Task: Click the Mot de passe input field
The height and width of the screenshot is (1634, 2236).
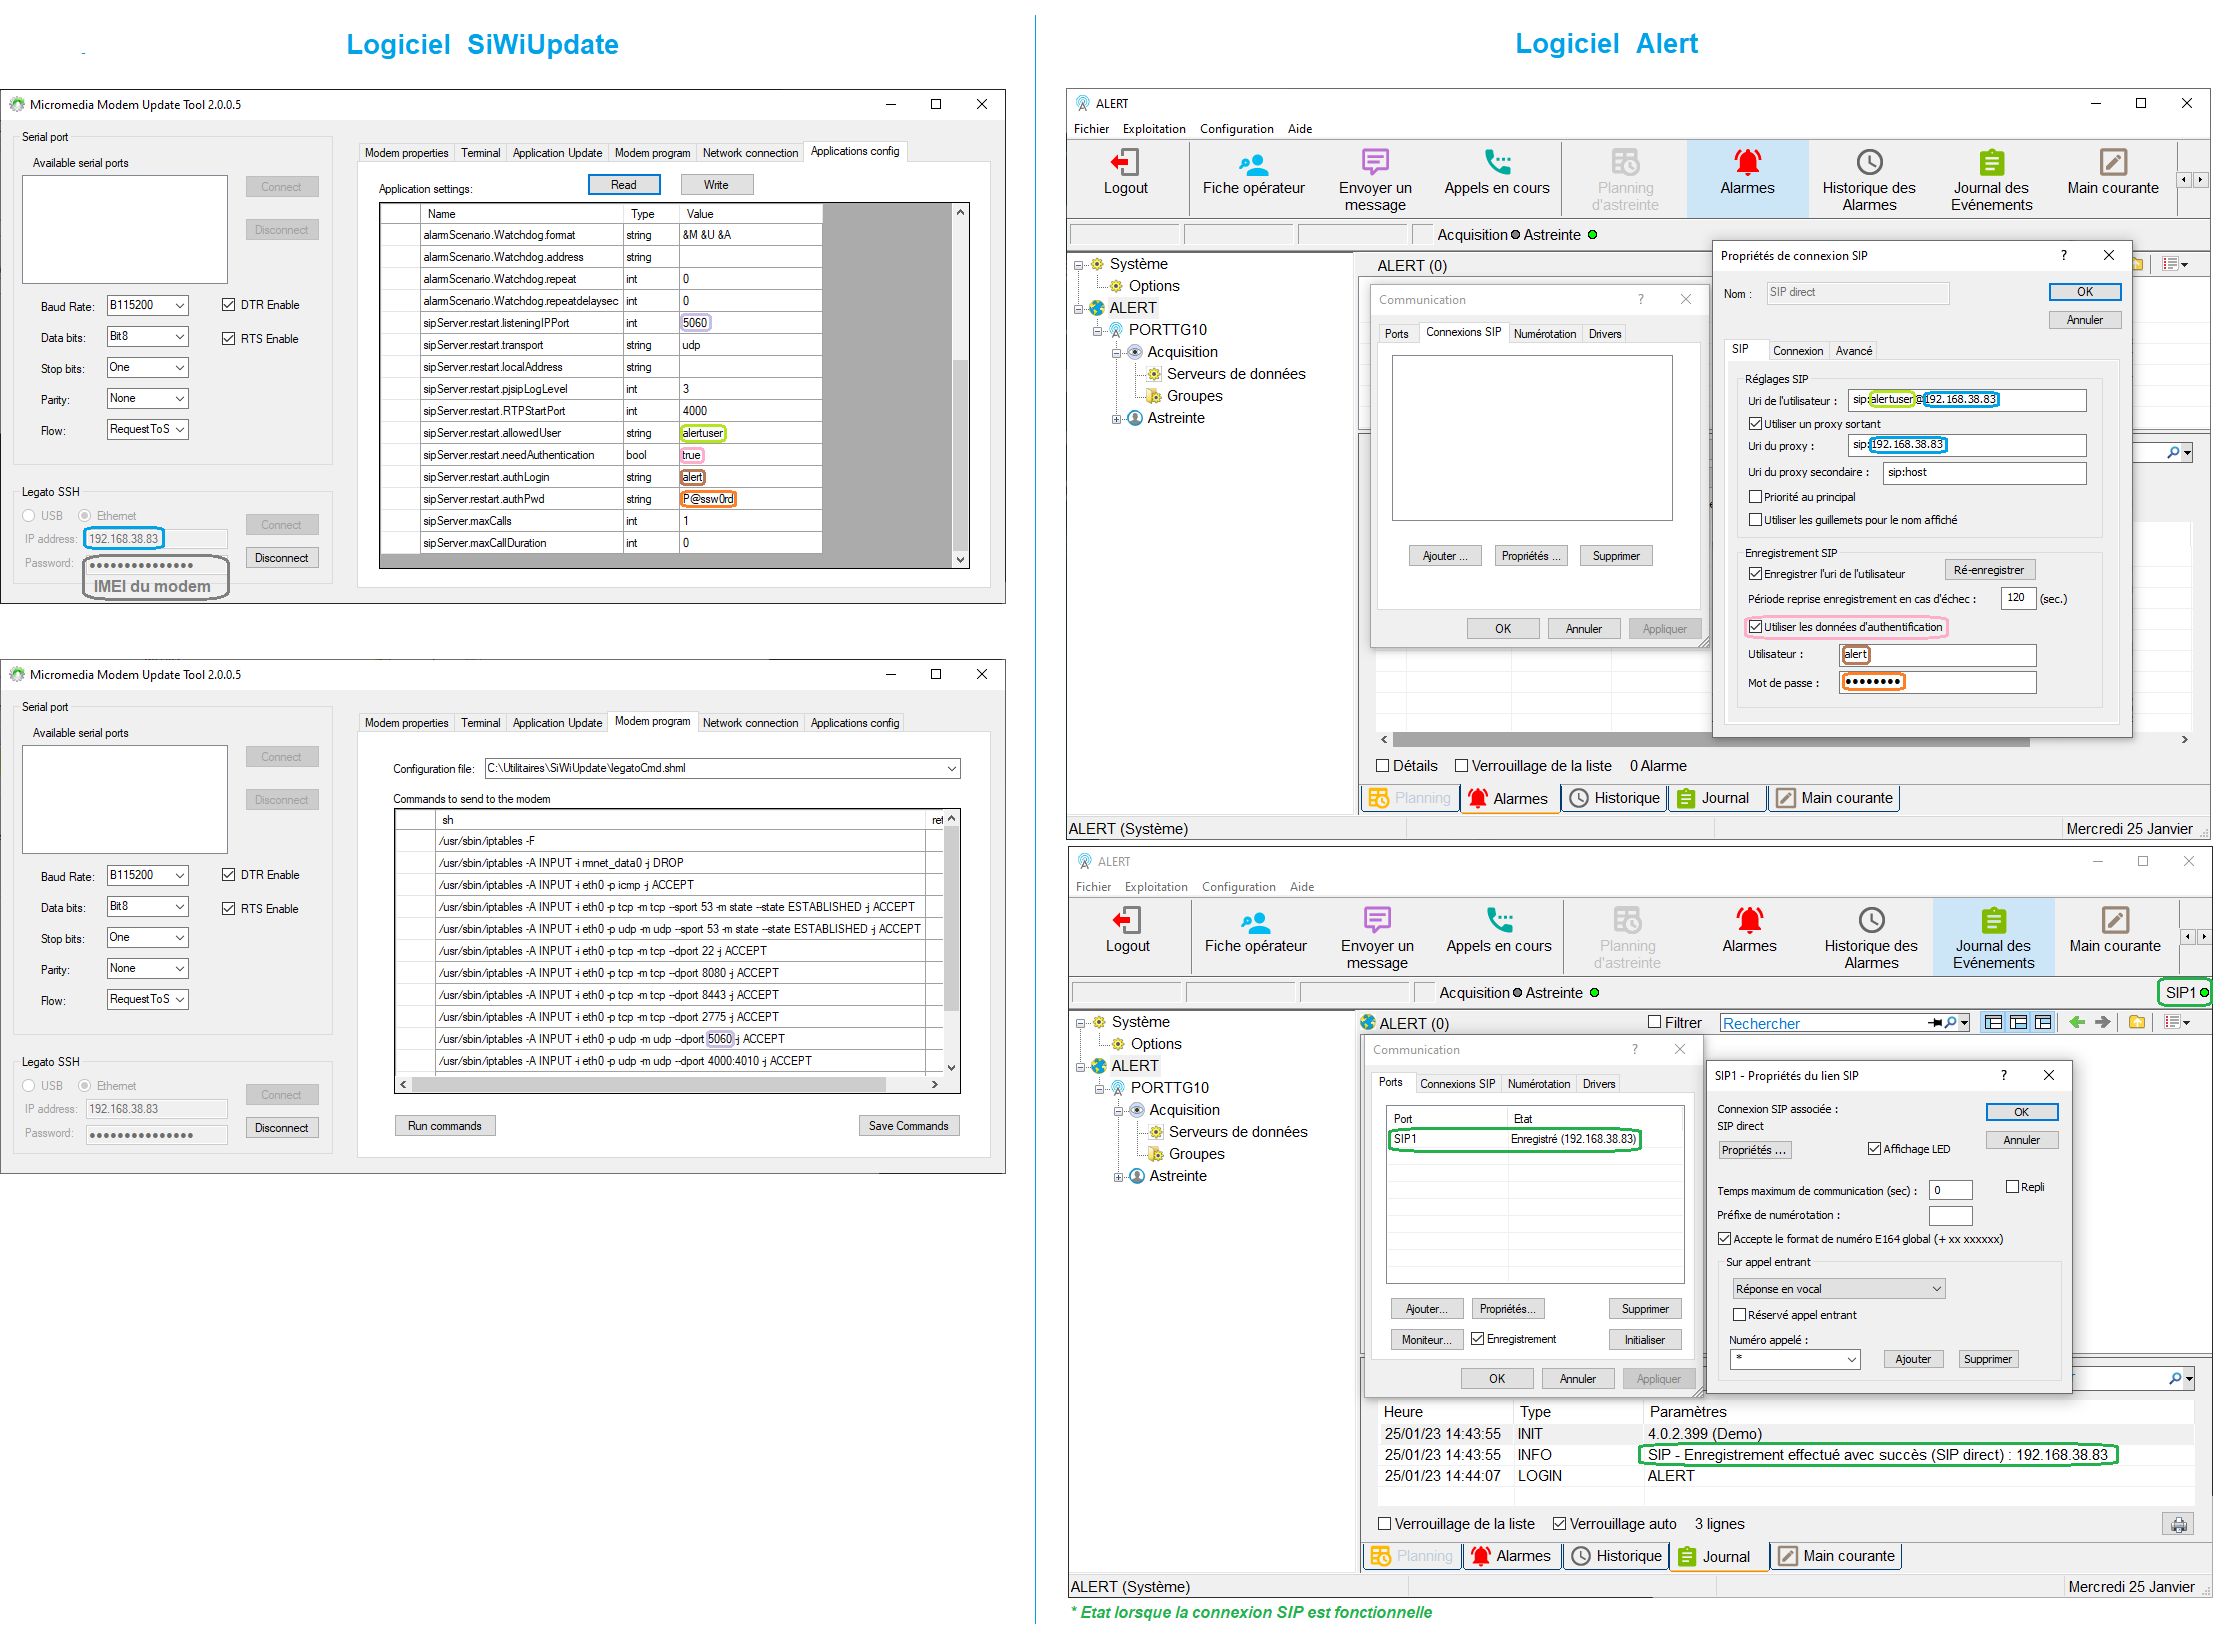Action: [1937, 681]
